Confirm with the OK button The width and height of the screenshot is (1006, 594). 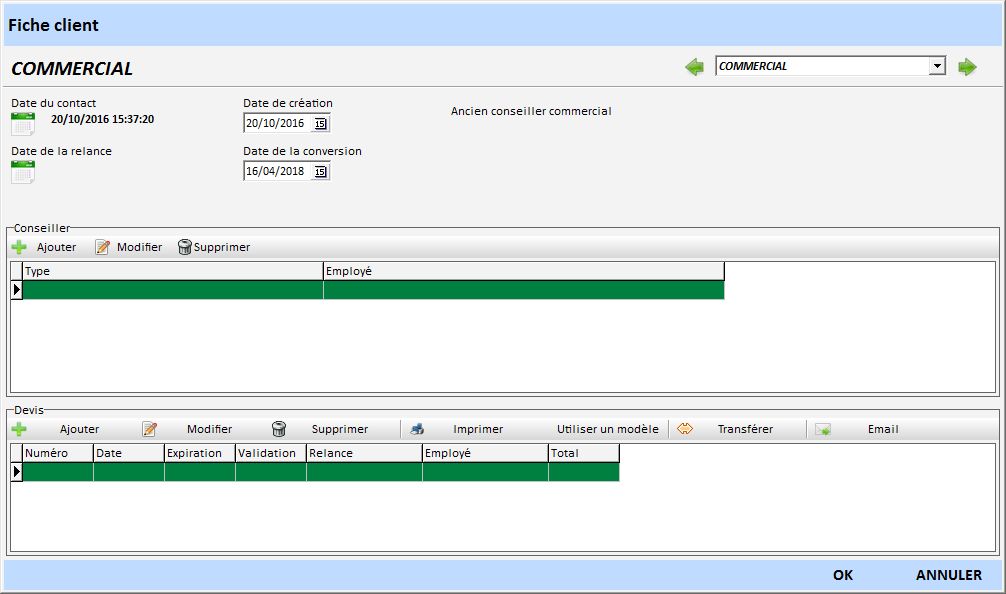(843, 575)
